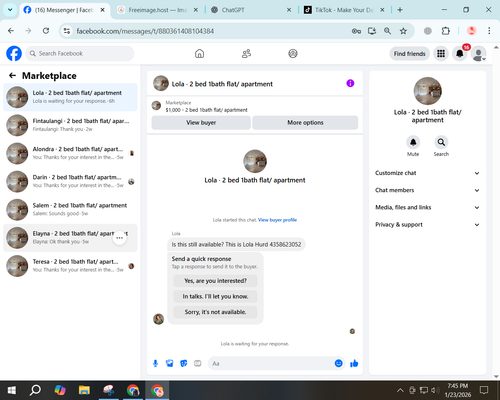Open the Chrome three-dot menu
This screenshot has height=400, width=500.
[x=489, y=31]
